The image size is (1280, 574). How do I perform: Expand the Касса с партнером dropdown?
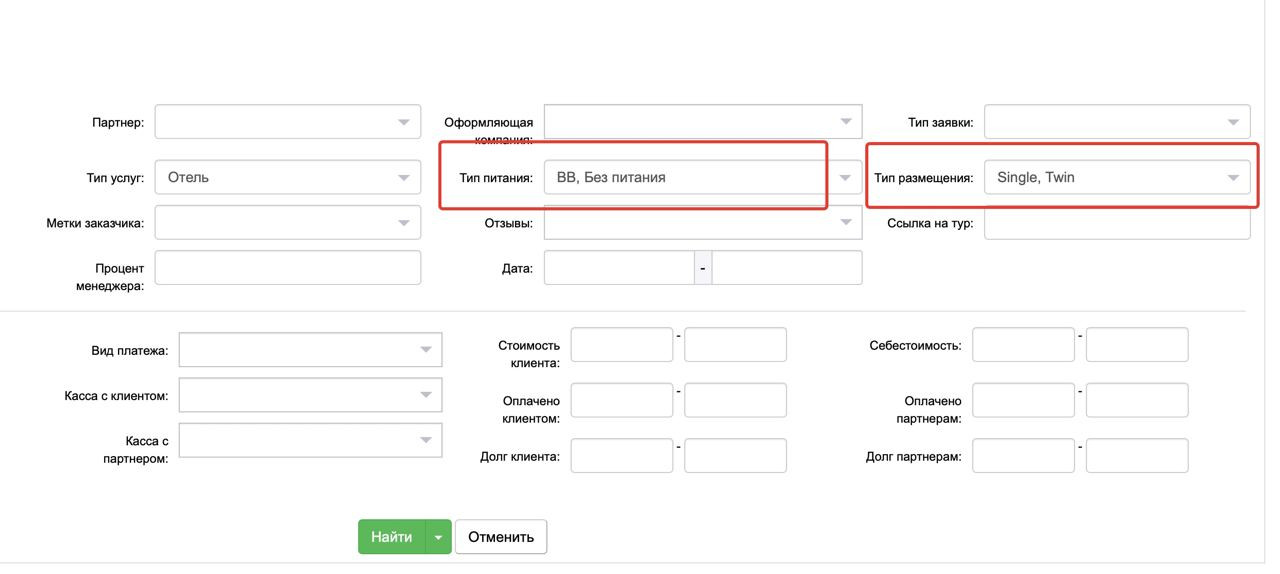click(310, 440)
